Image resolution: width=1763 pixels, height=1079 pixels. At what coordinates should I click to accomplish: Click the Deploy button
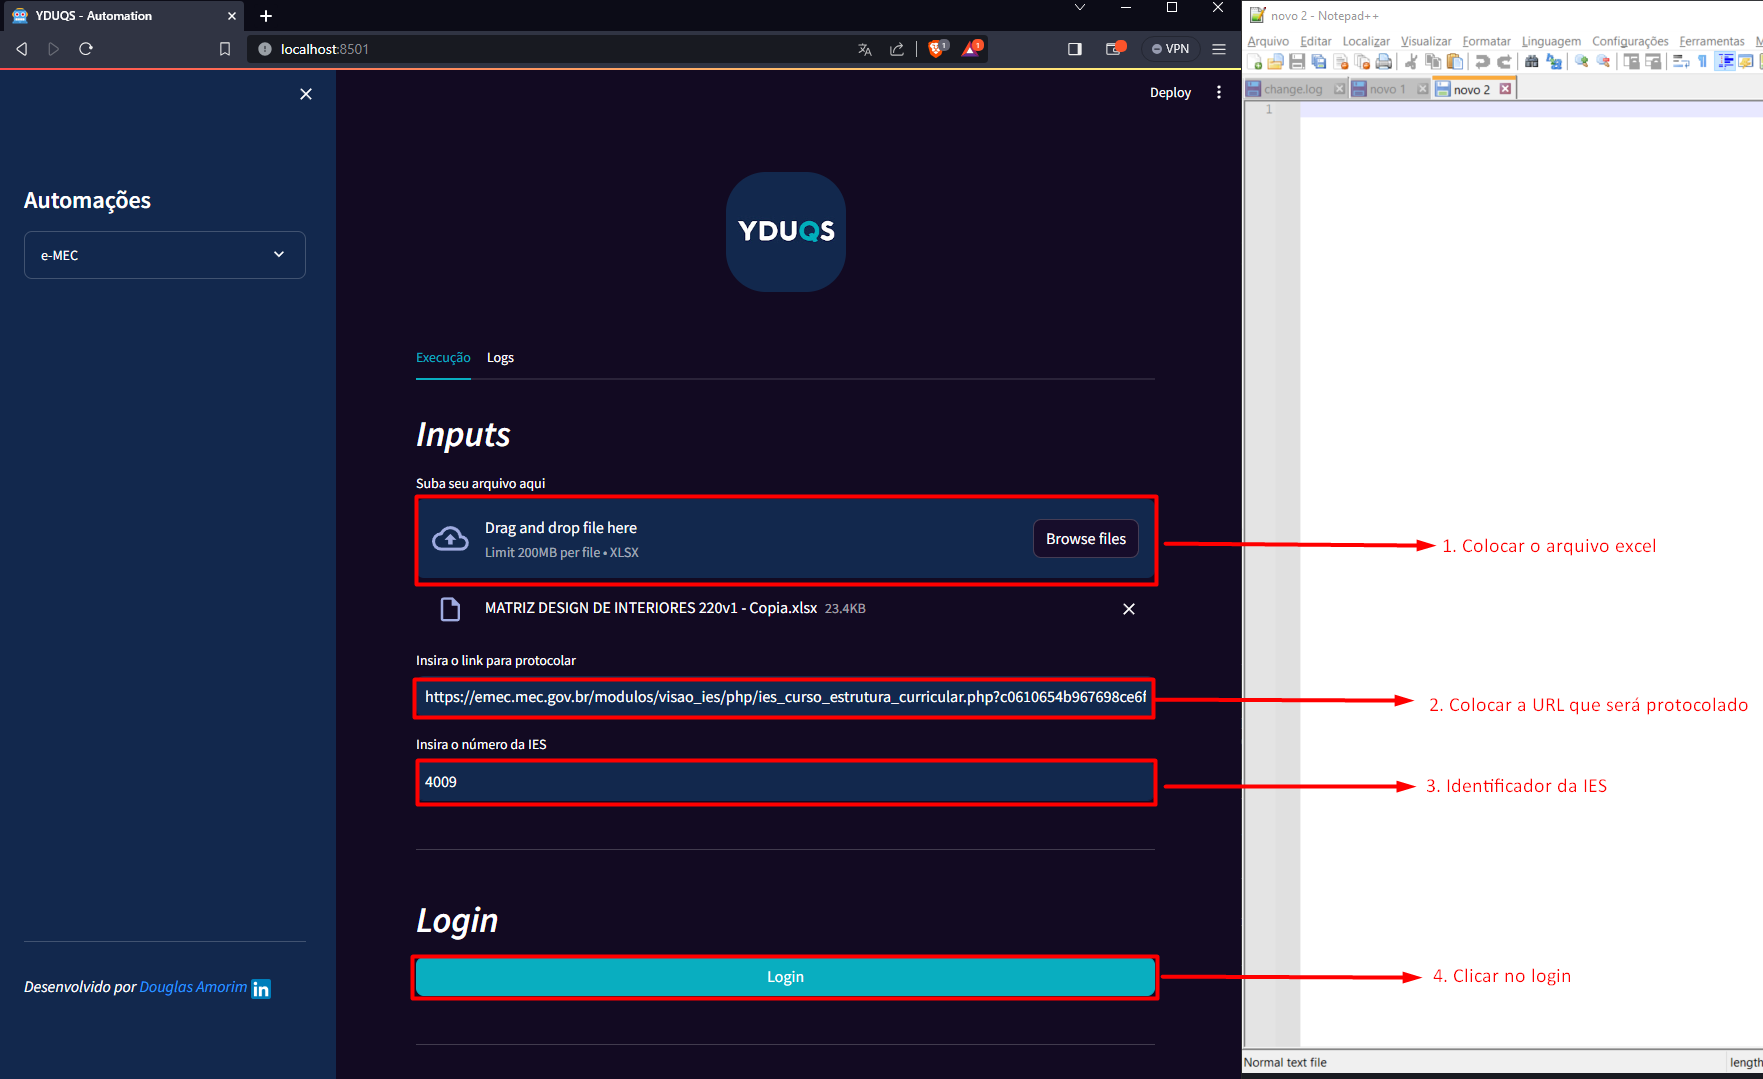click(x=1170, y=92)
